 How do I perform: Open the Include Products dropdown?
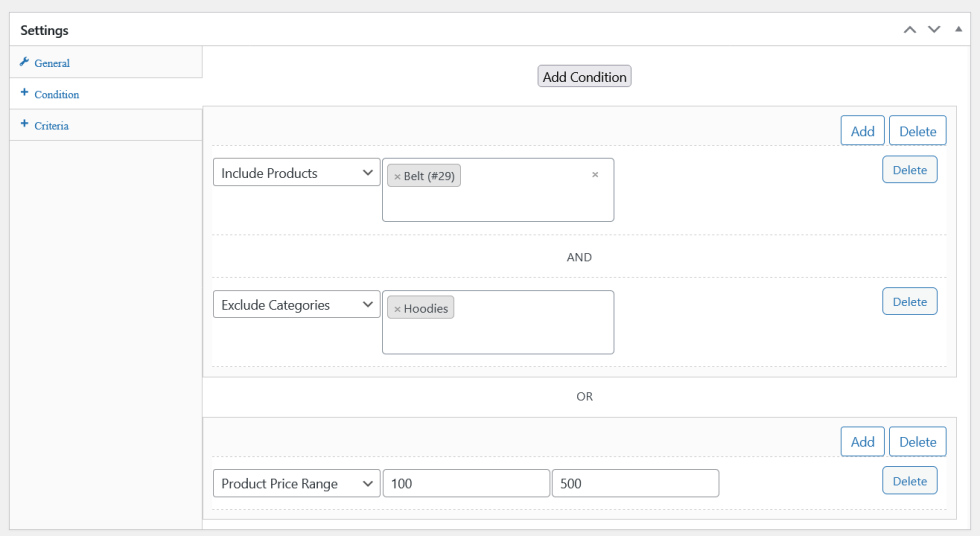296,173
